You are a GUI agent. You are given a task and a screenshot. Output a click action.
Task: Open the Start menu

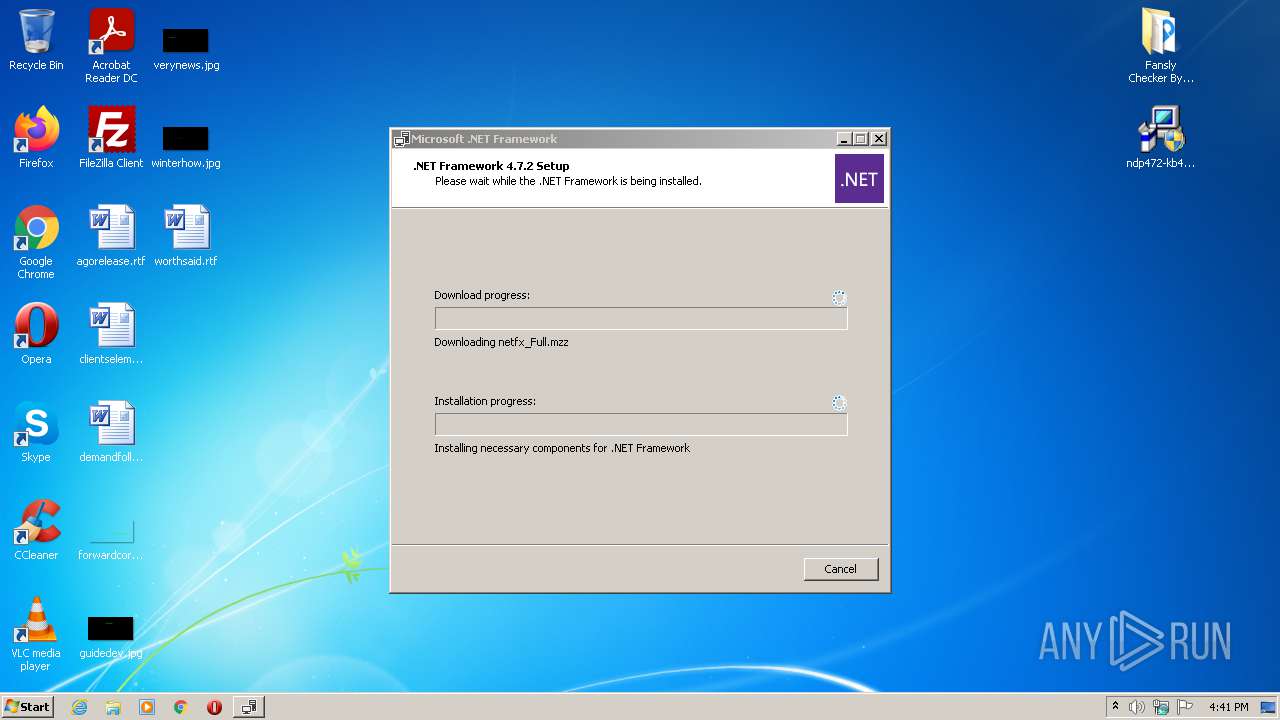[27, 707]
